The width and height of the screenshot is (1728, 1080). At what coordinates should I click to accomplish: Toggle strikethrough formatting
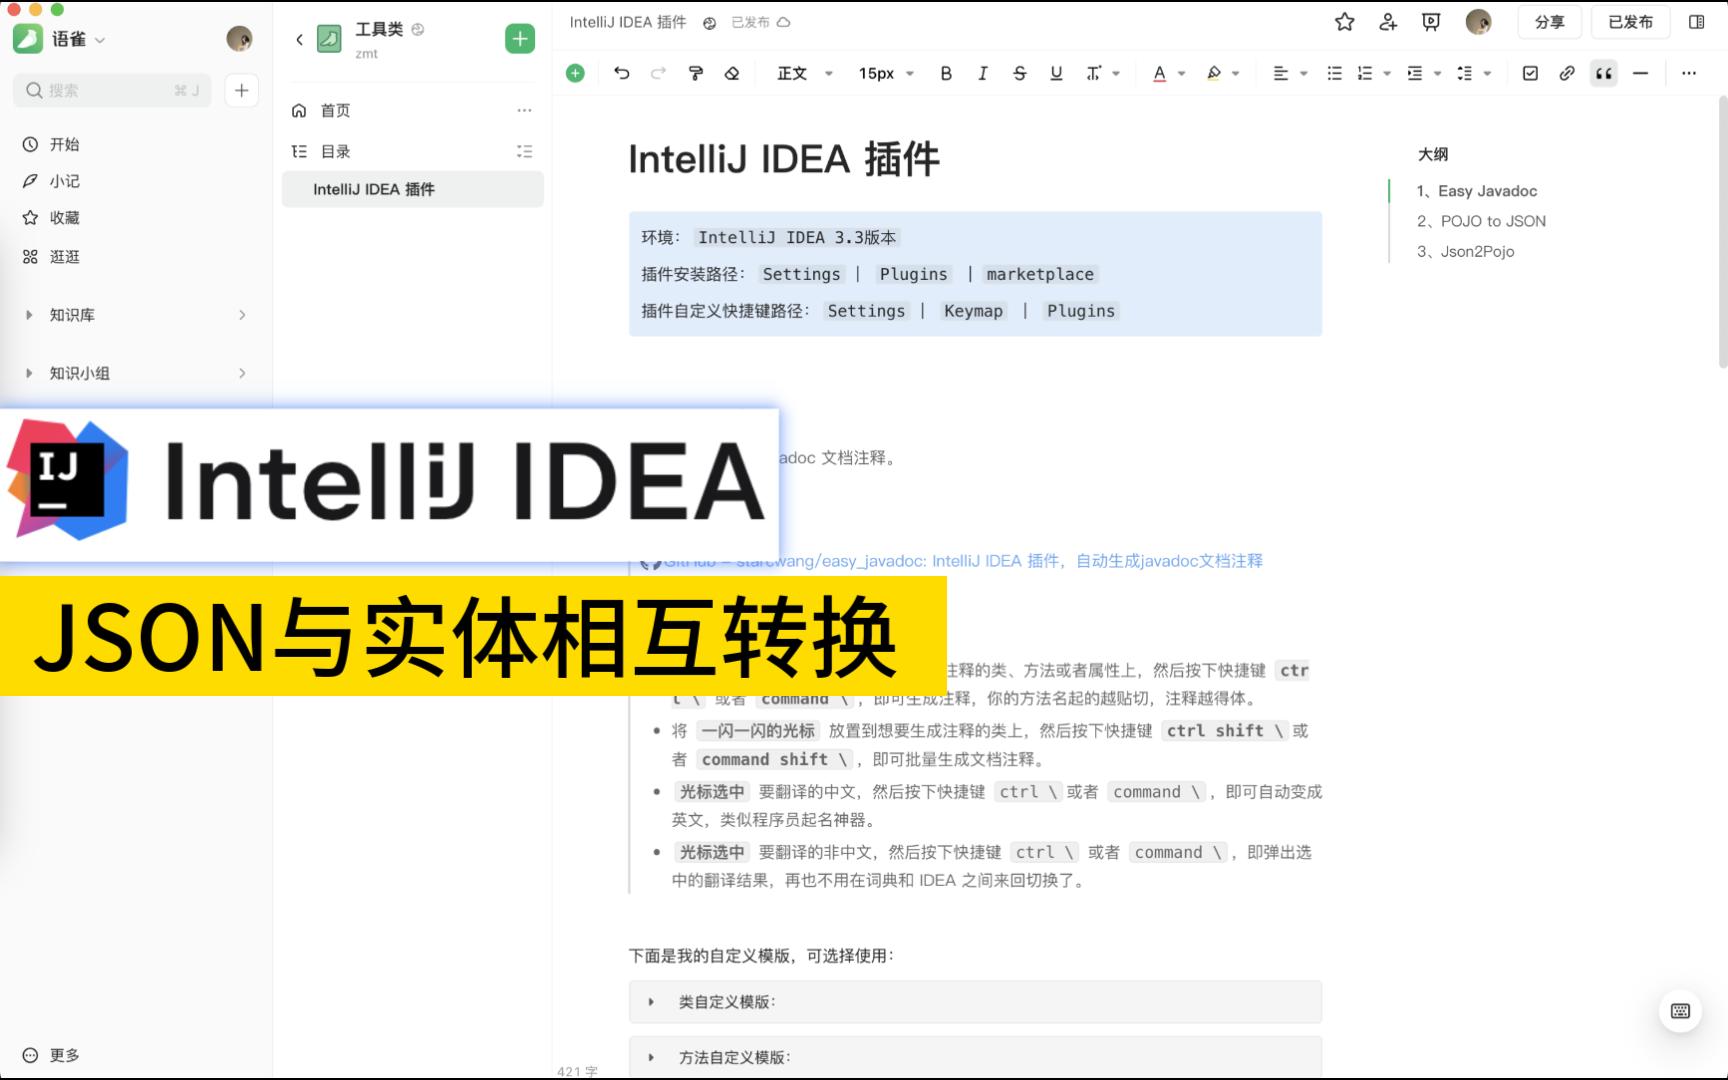click(x=1019, y=73)
